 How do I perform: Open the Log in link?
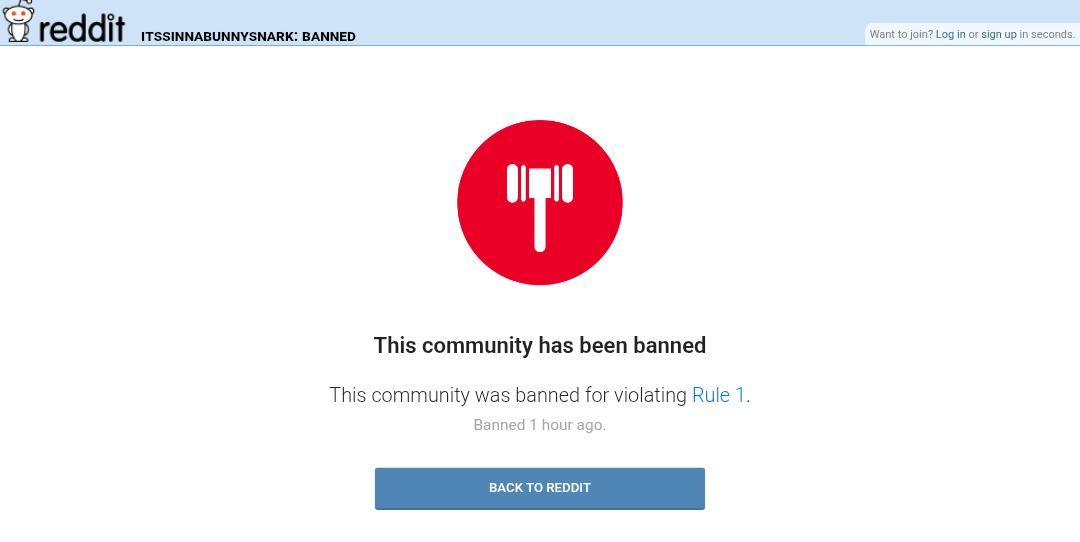click(x=951, y=34)
